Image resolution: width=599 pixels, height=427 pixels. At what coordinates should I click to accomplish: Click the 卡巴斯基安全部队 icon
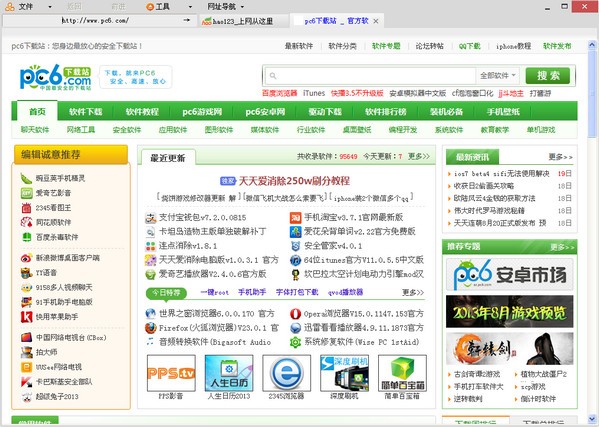point(26,382)
